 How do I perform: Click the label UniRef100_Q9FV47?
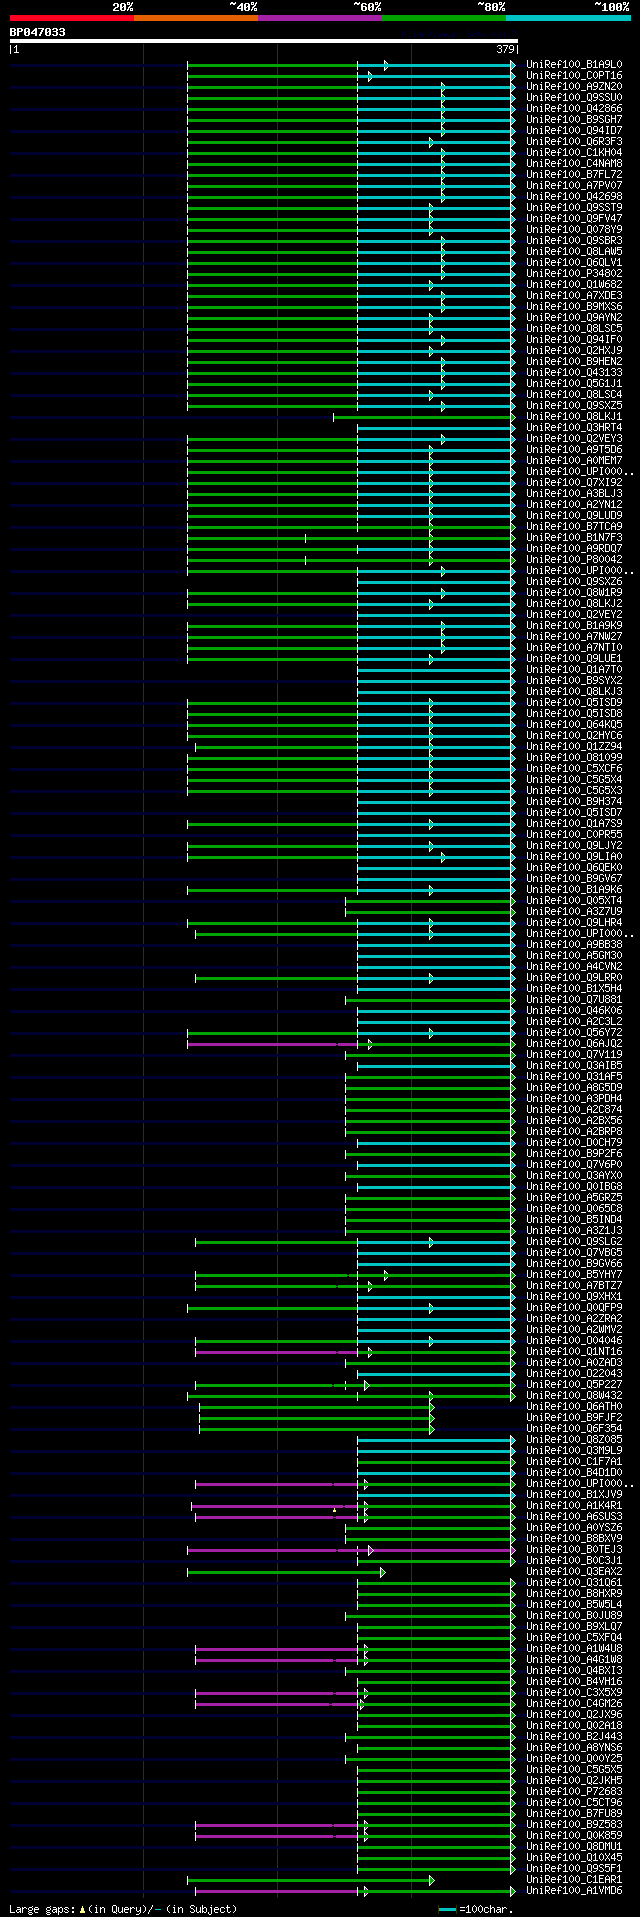tap(574, 218)
